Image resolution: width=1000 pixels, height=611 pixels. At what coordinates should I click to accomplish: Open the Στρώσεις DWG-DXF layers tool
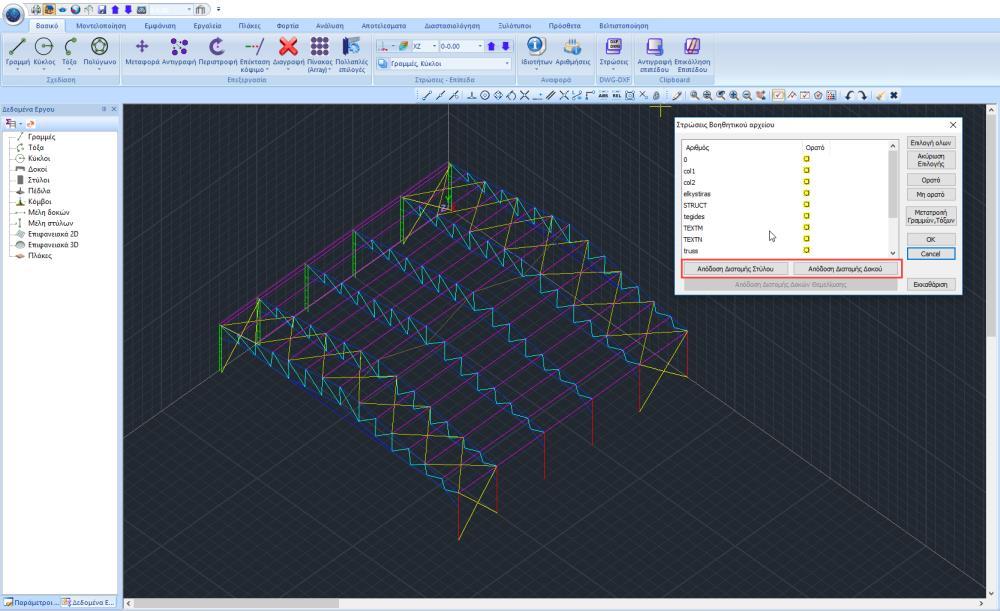(x=614, y=52)
